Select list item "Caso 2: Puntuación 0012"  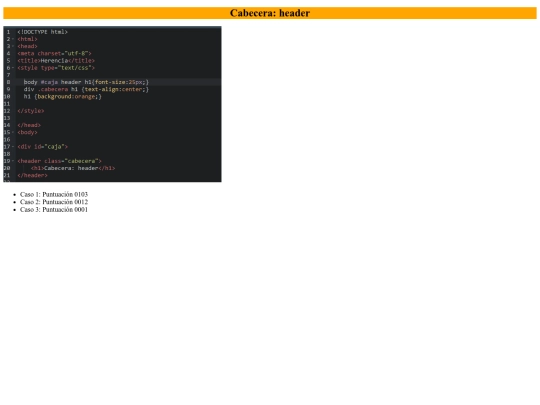pos(54,202)
